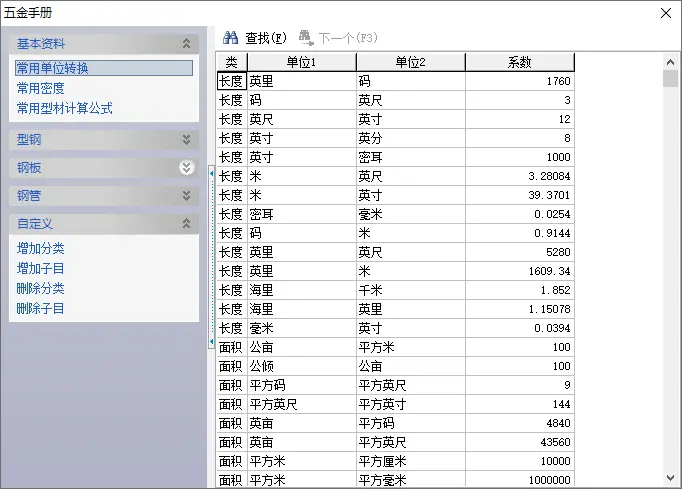682x489 pixels.
Task: Collapse the 自定义 section chevron
Action: click(187, 224)
